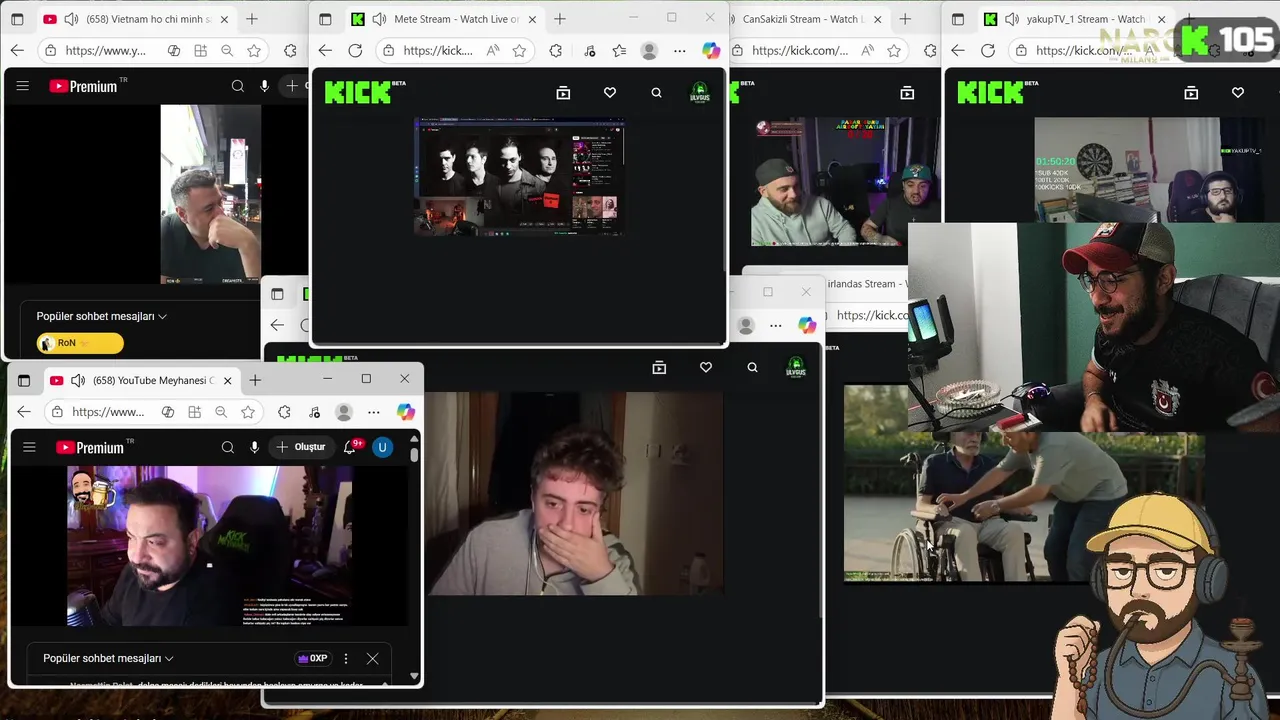The width and height of the screenshot is (1280, 720).
Task: Open Kick following heart in yakupTV_1 window
Action: [1238, 92]
